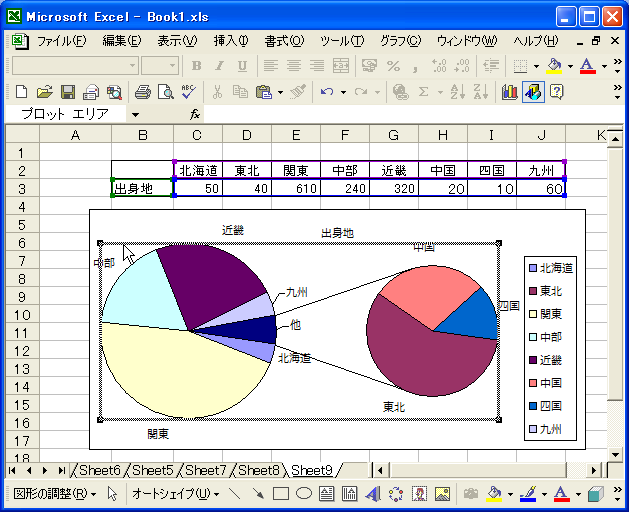Open Print Preview icon

(165, 92)
